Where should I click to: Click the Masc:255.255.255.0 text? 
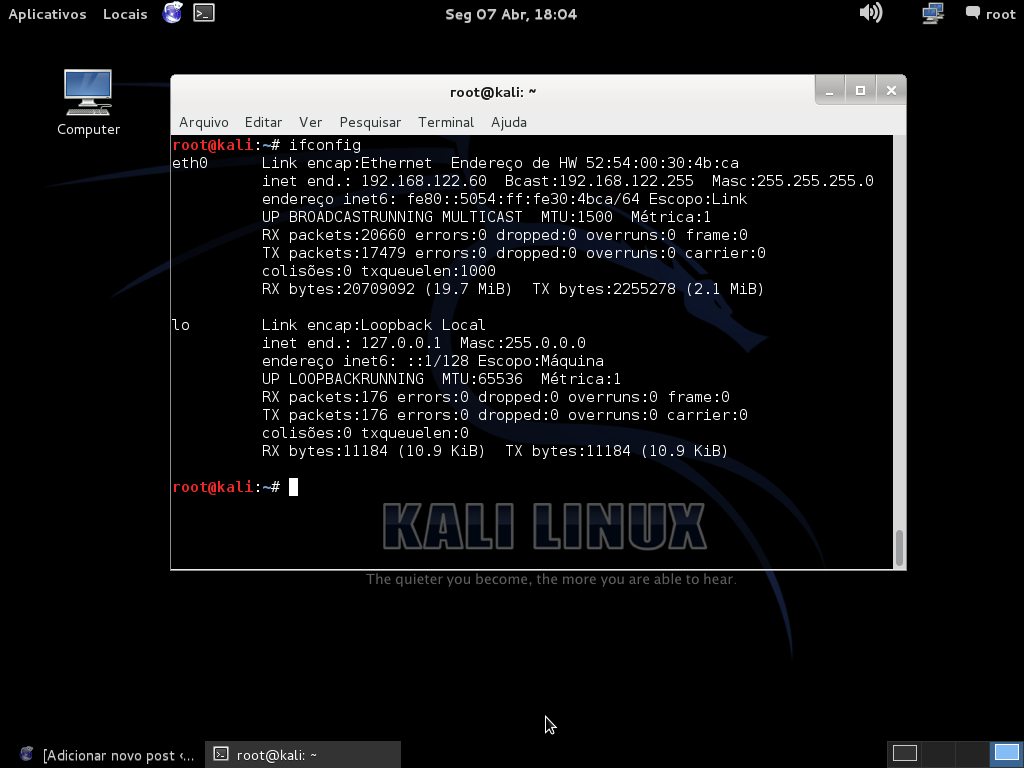pos(793,181)
